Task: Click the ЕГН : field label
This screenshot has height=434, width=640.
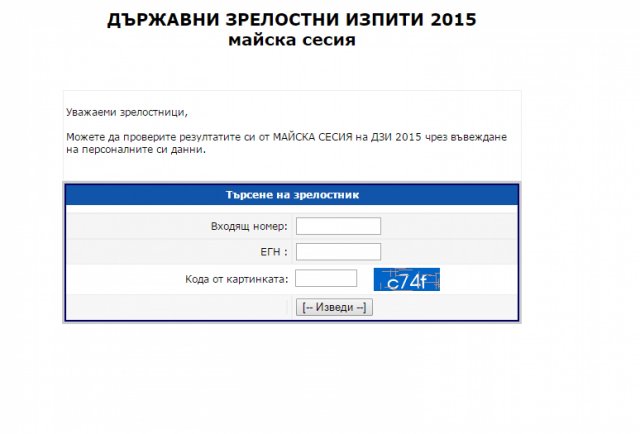Action: (274, 252)
